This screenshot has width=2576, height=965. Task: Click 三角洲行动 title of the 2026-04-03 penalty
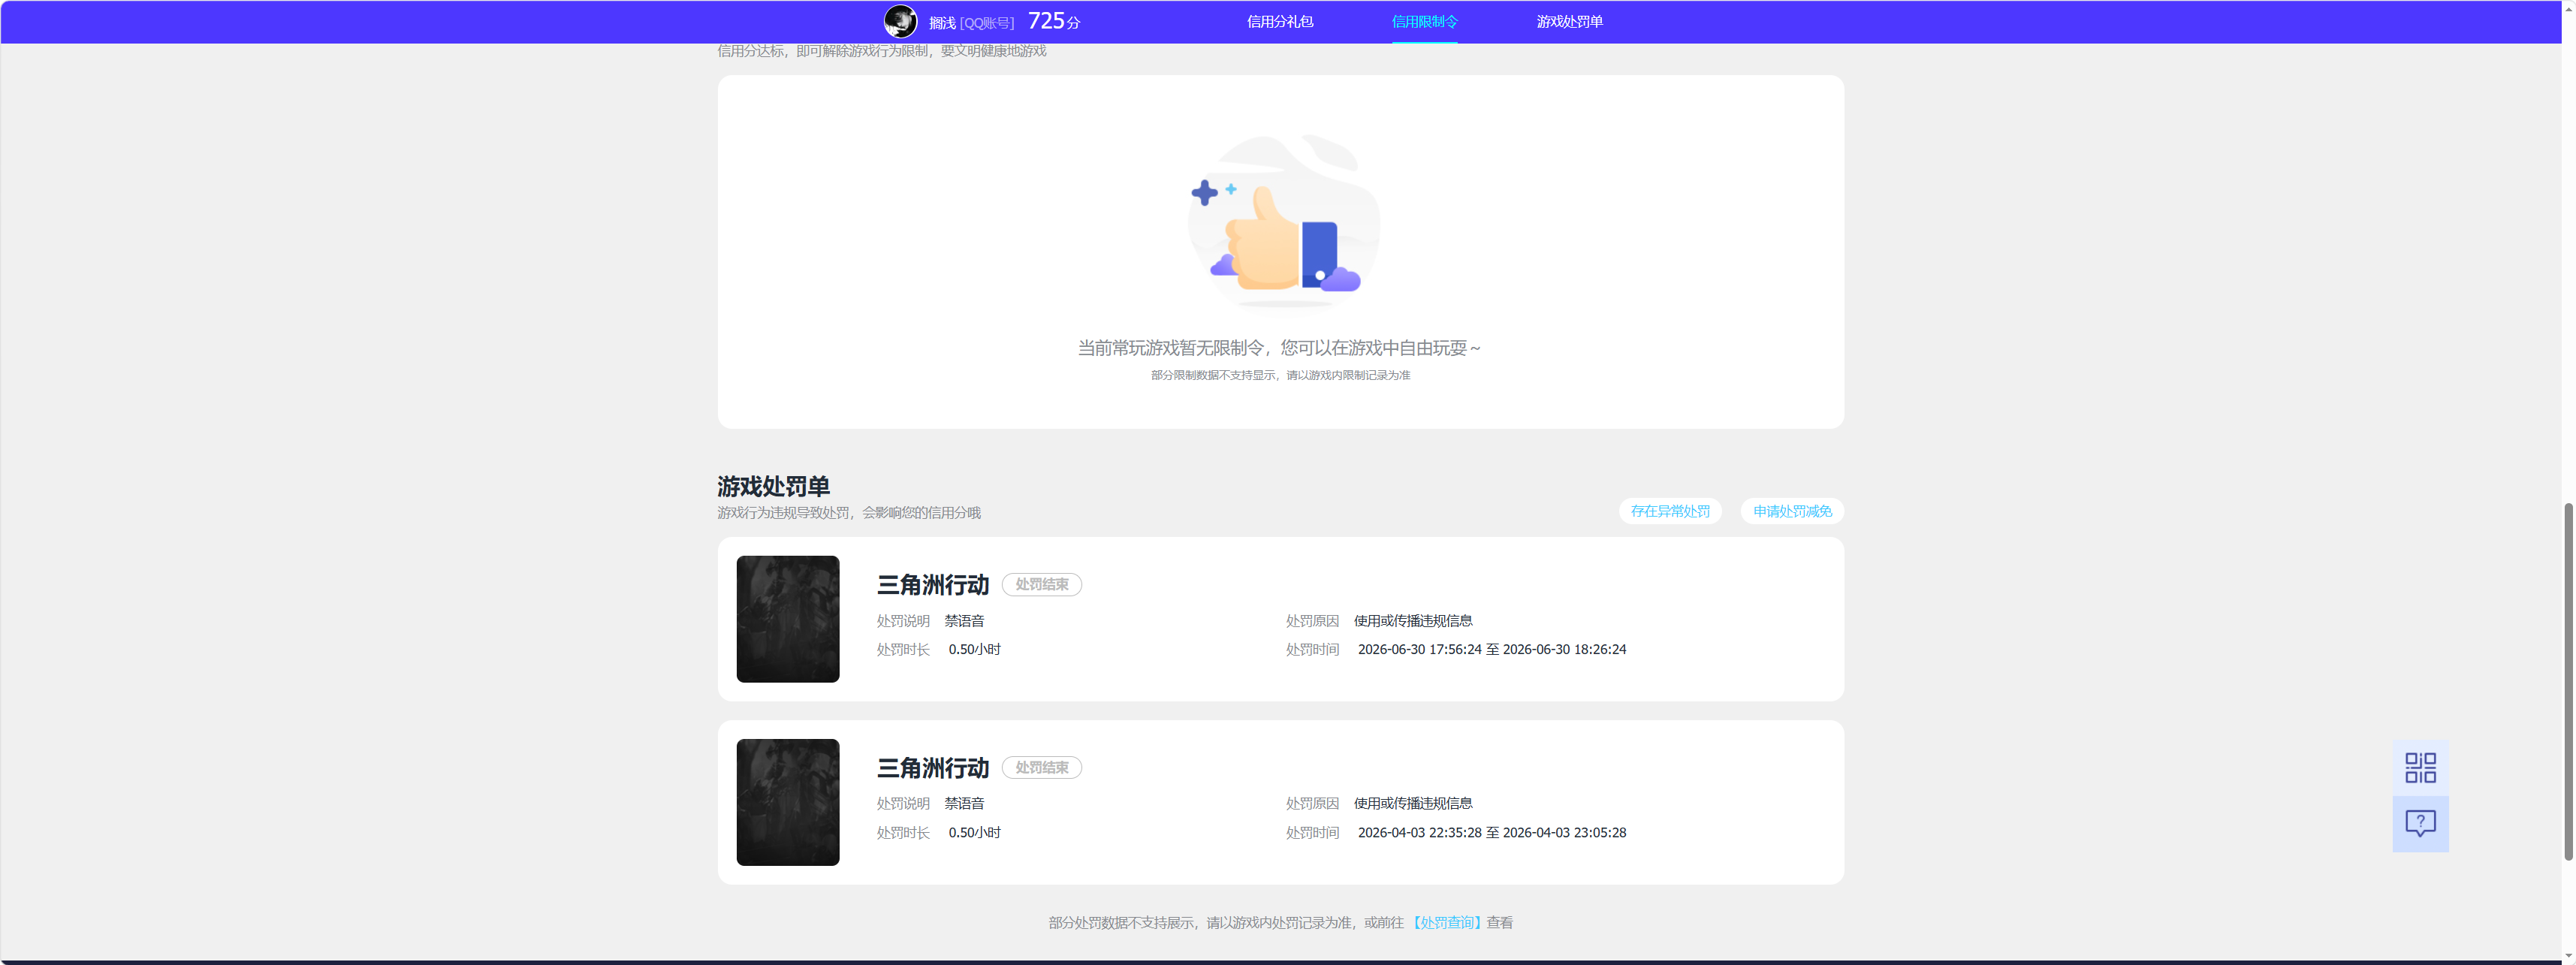[x=933, y=768]
